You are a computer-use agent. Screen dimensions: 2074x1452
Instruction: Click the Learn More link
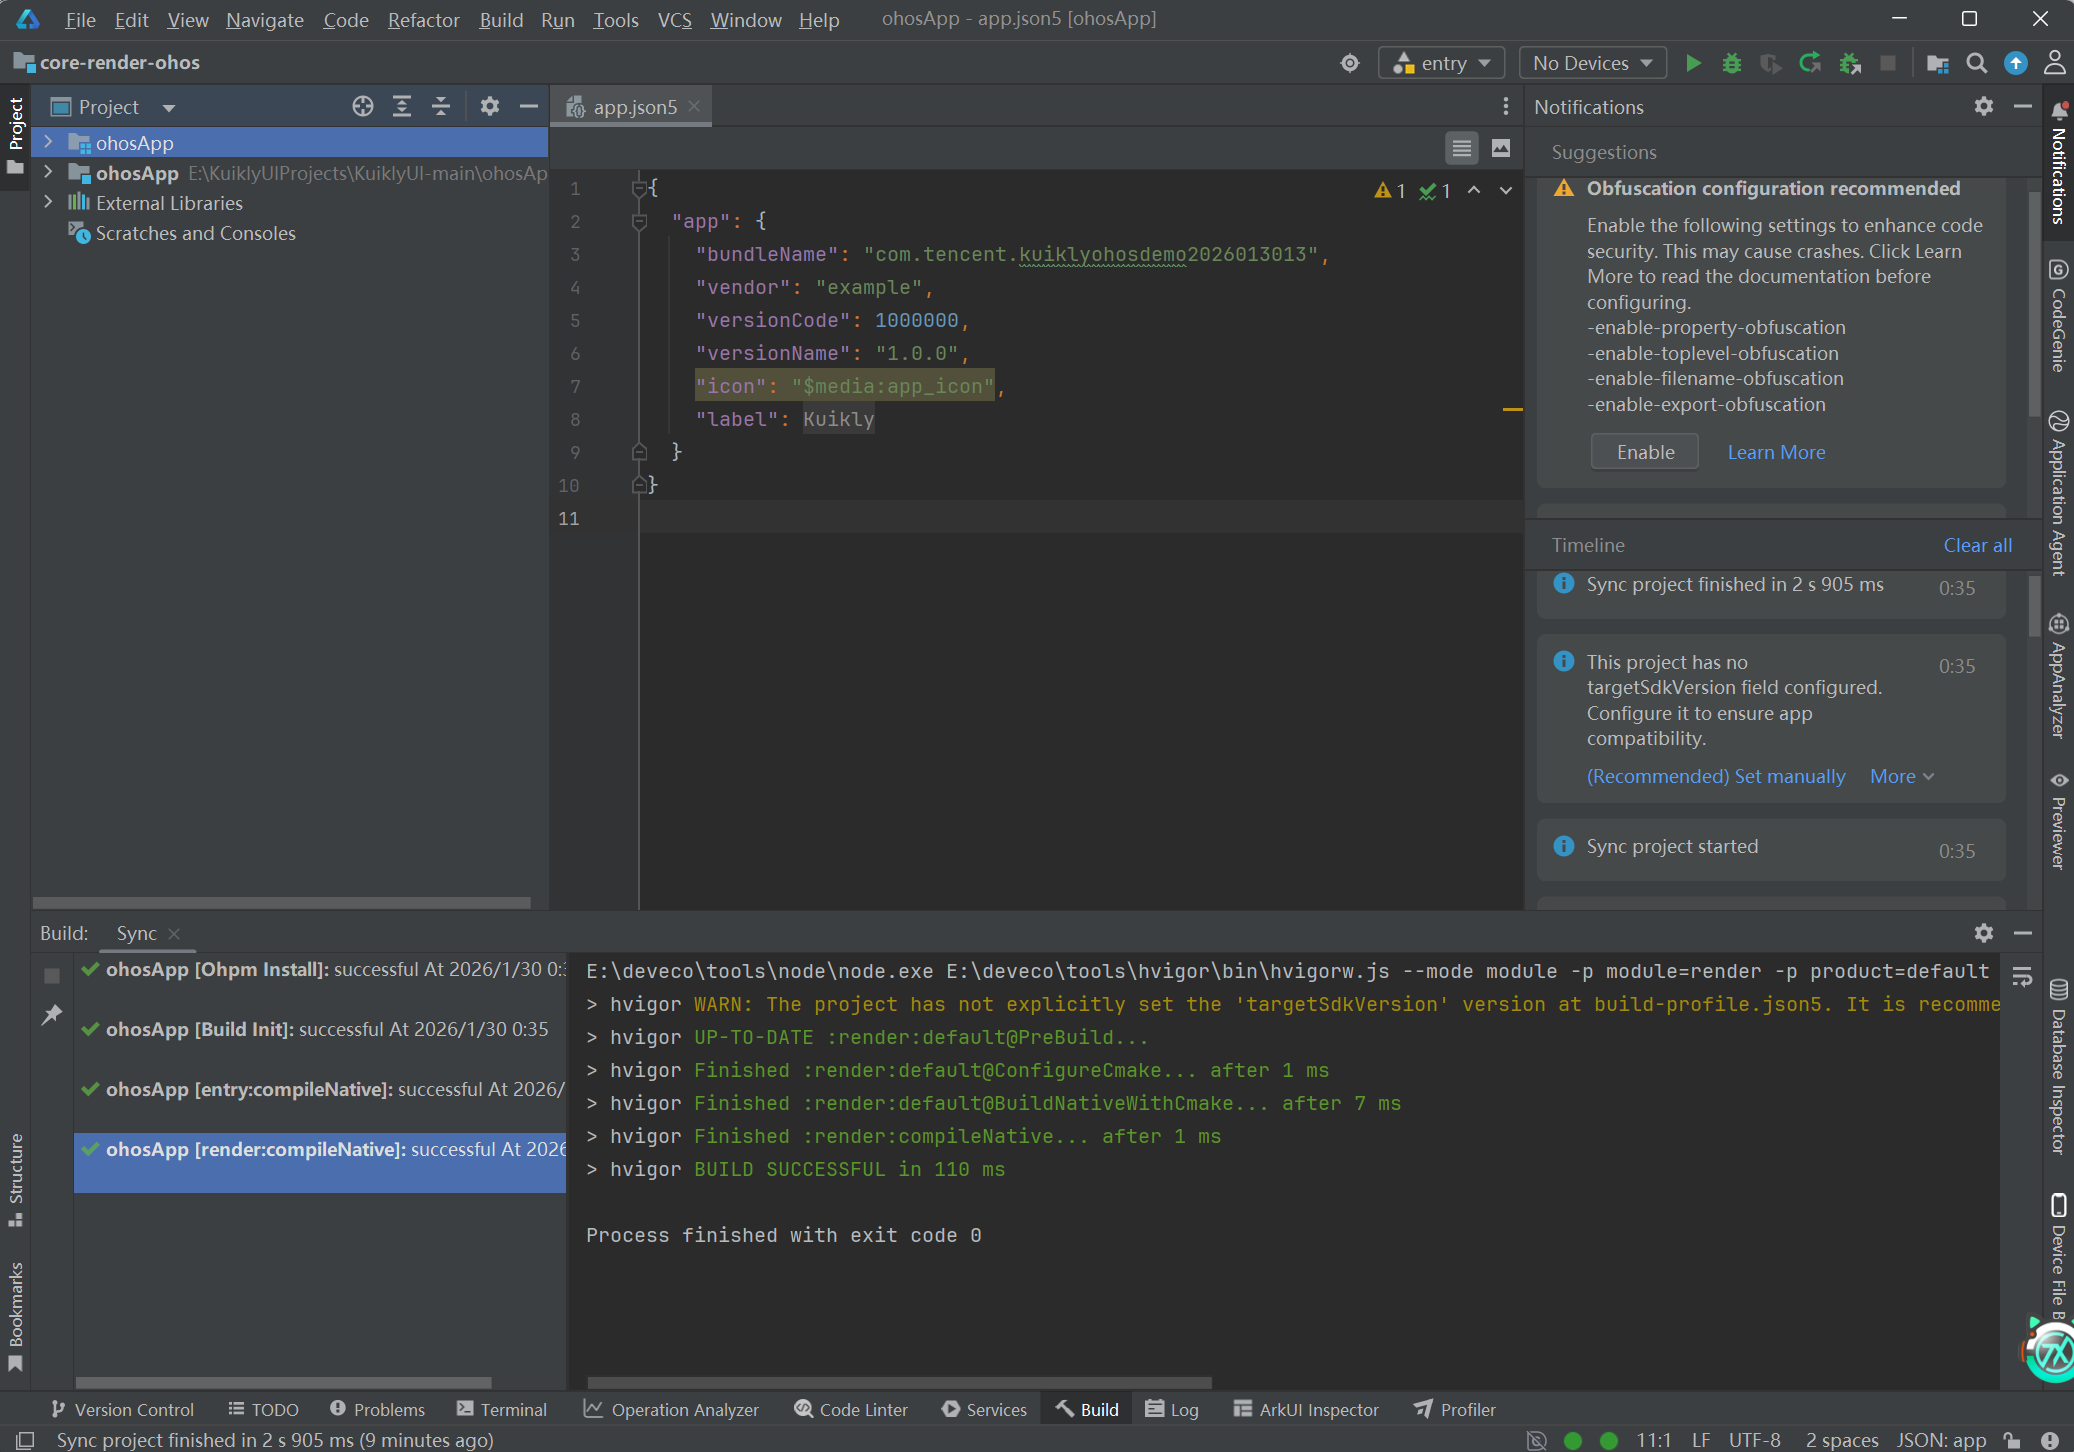[x=1776, y=452]
